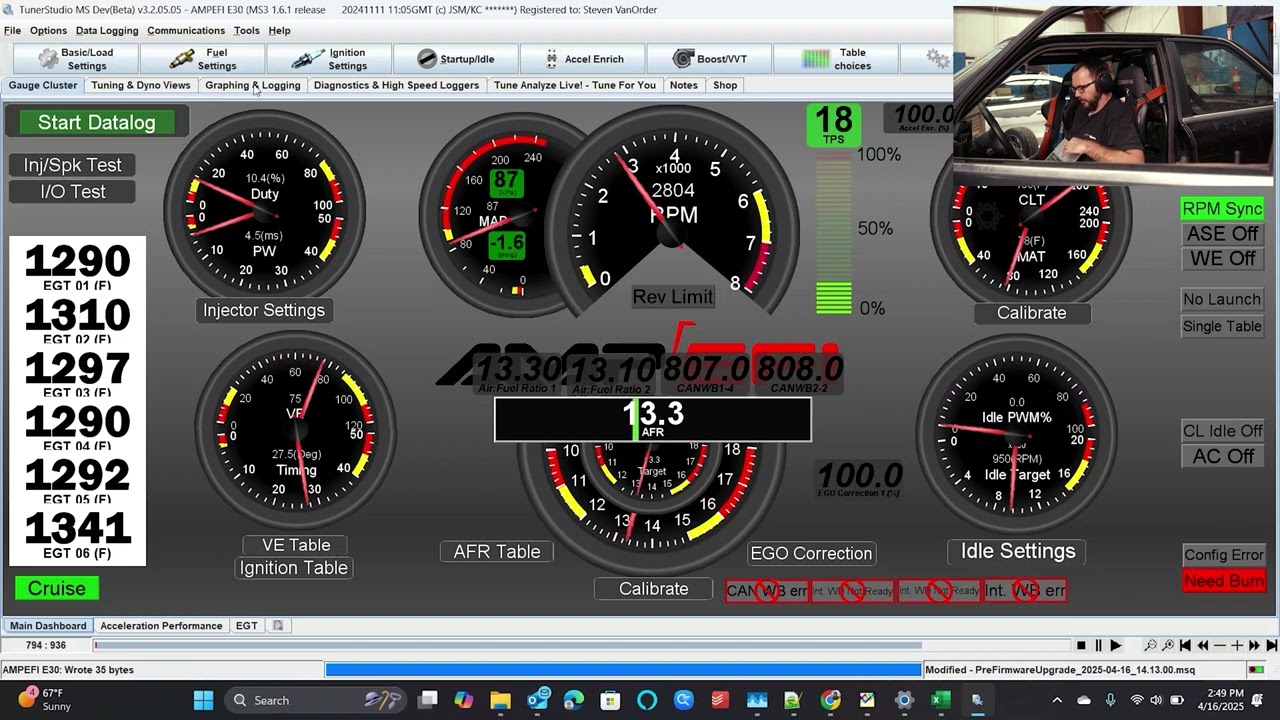The image size is (1280, 720).
Task: Open Tune Analyze Live! tab
Action: 575,85
